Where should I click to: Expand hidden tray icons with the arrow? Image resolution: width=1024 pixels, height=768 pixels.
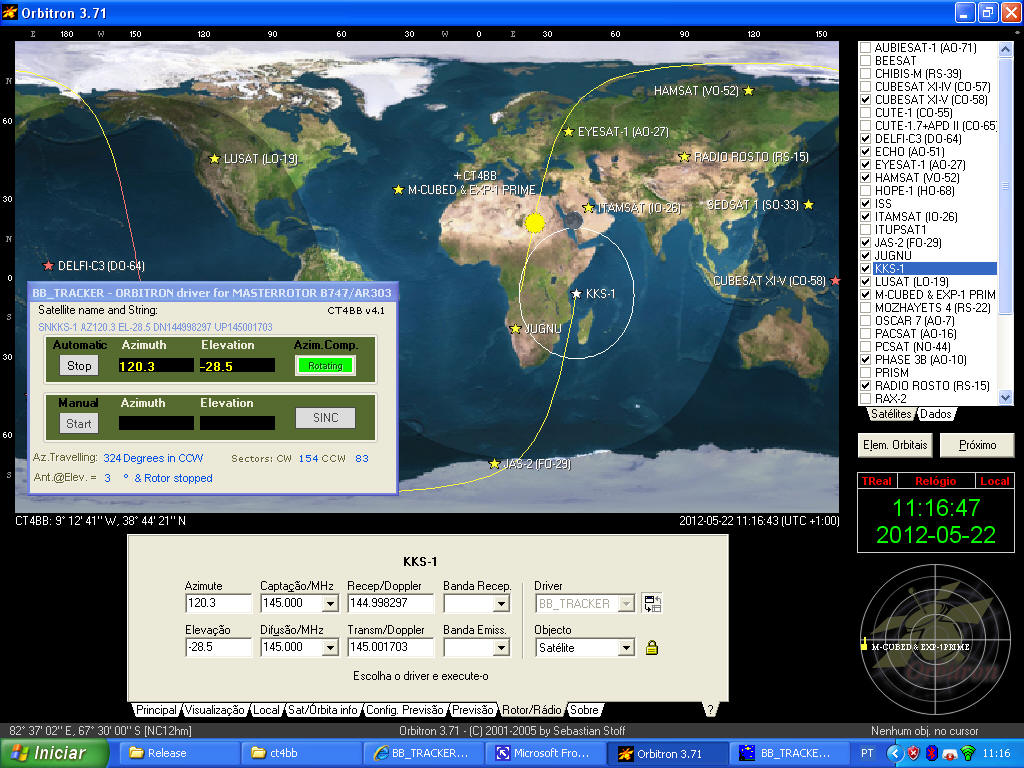pyautogui.click(x=895, y=753)
